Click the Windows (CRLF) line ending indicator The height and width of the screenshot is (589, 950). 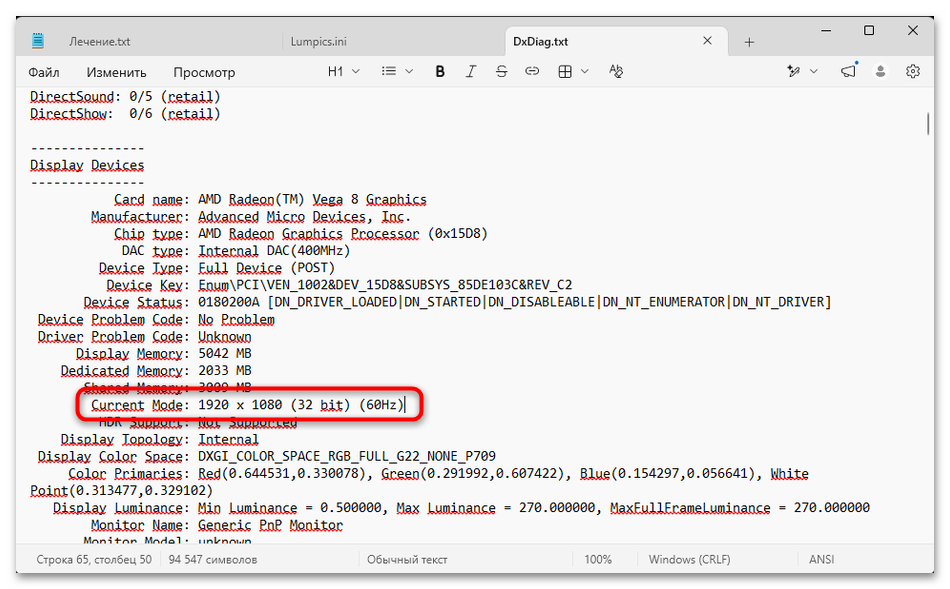(689, 559)
